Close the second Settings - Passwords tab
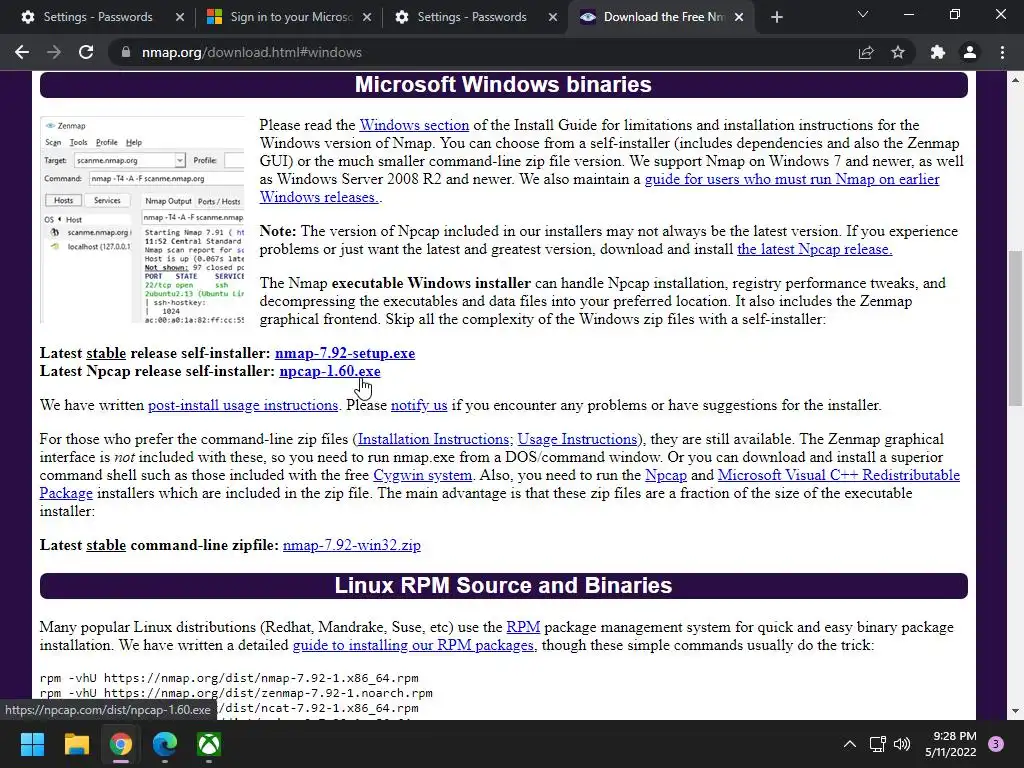The height and width of the screenshot is (768, 1024). point(553,18)
